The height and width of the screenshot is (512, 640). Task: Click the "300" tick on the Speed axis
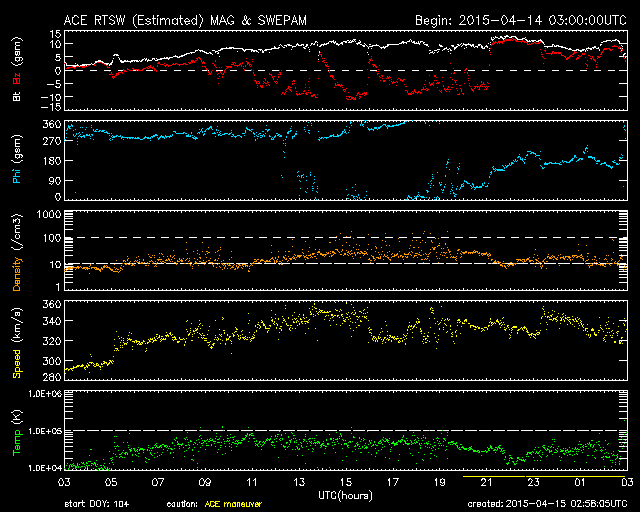coord(52,361)
